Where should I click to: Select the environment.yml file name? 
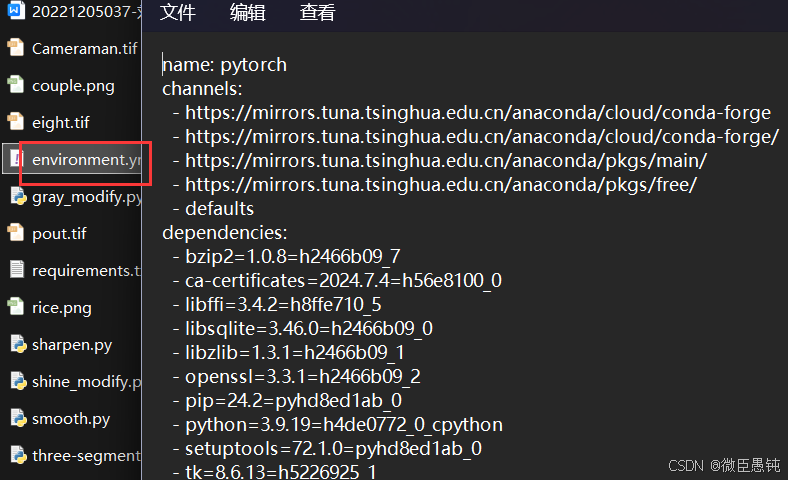(86, 159)
